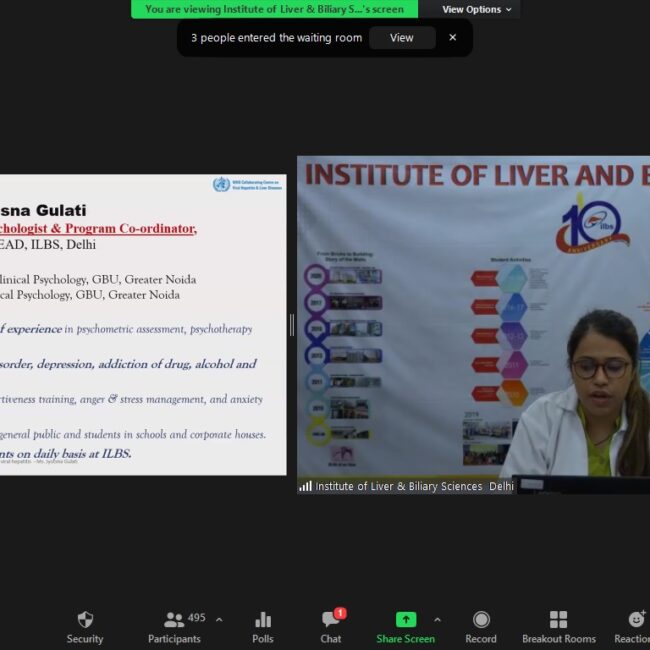The width and height of the screenshot is (650, 650).
Task: Click the unread badge on Chat
Action: [340, 613]
